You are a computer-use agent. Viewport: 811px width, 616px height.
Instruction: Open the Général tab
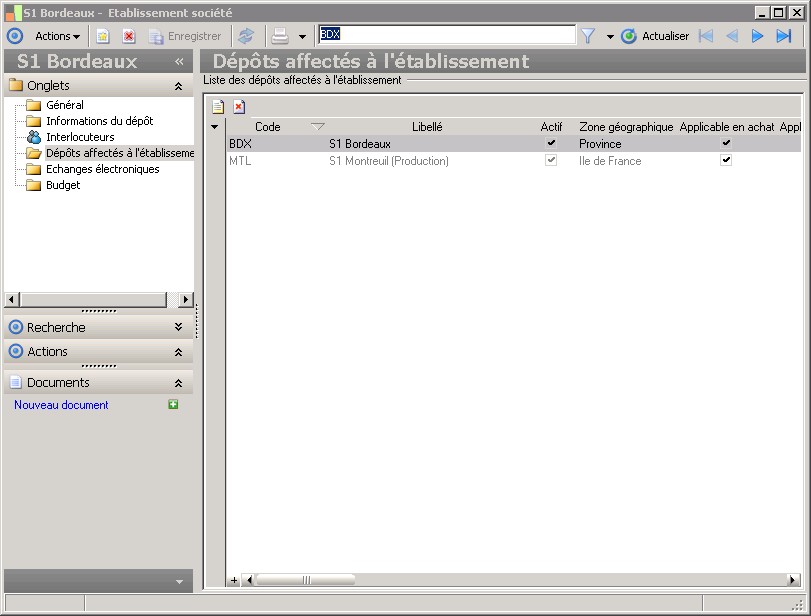pyautogui.click(x=65, y=105)
